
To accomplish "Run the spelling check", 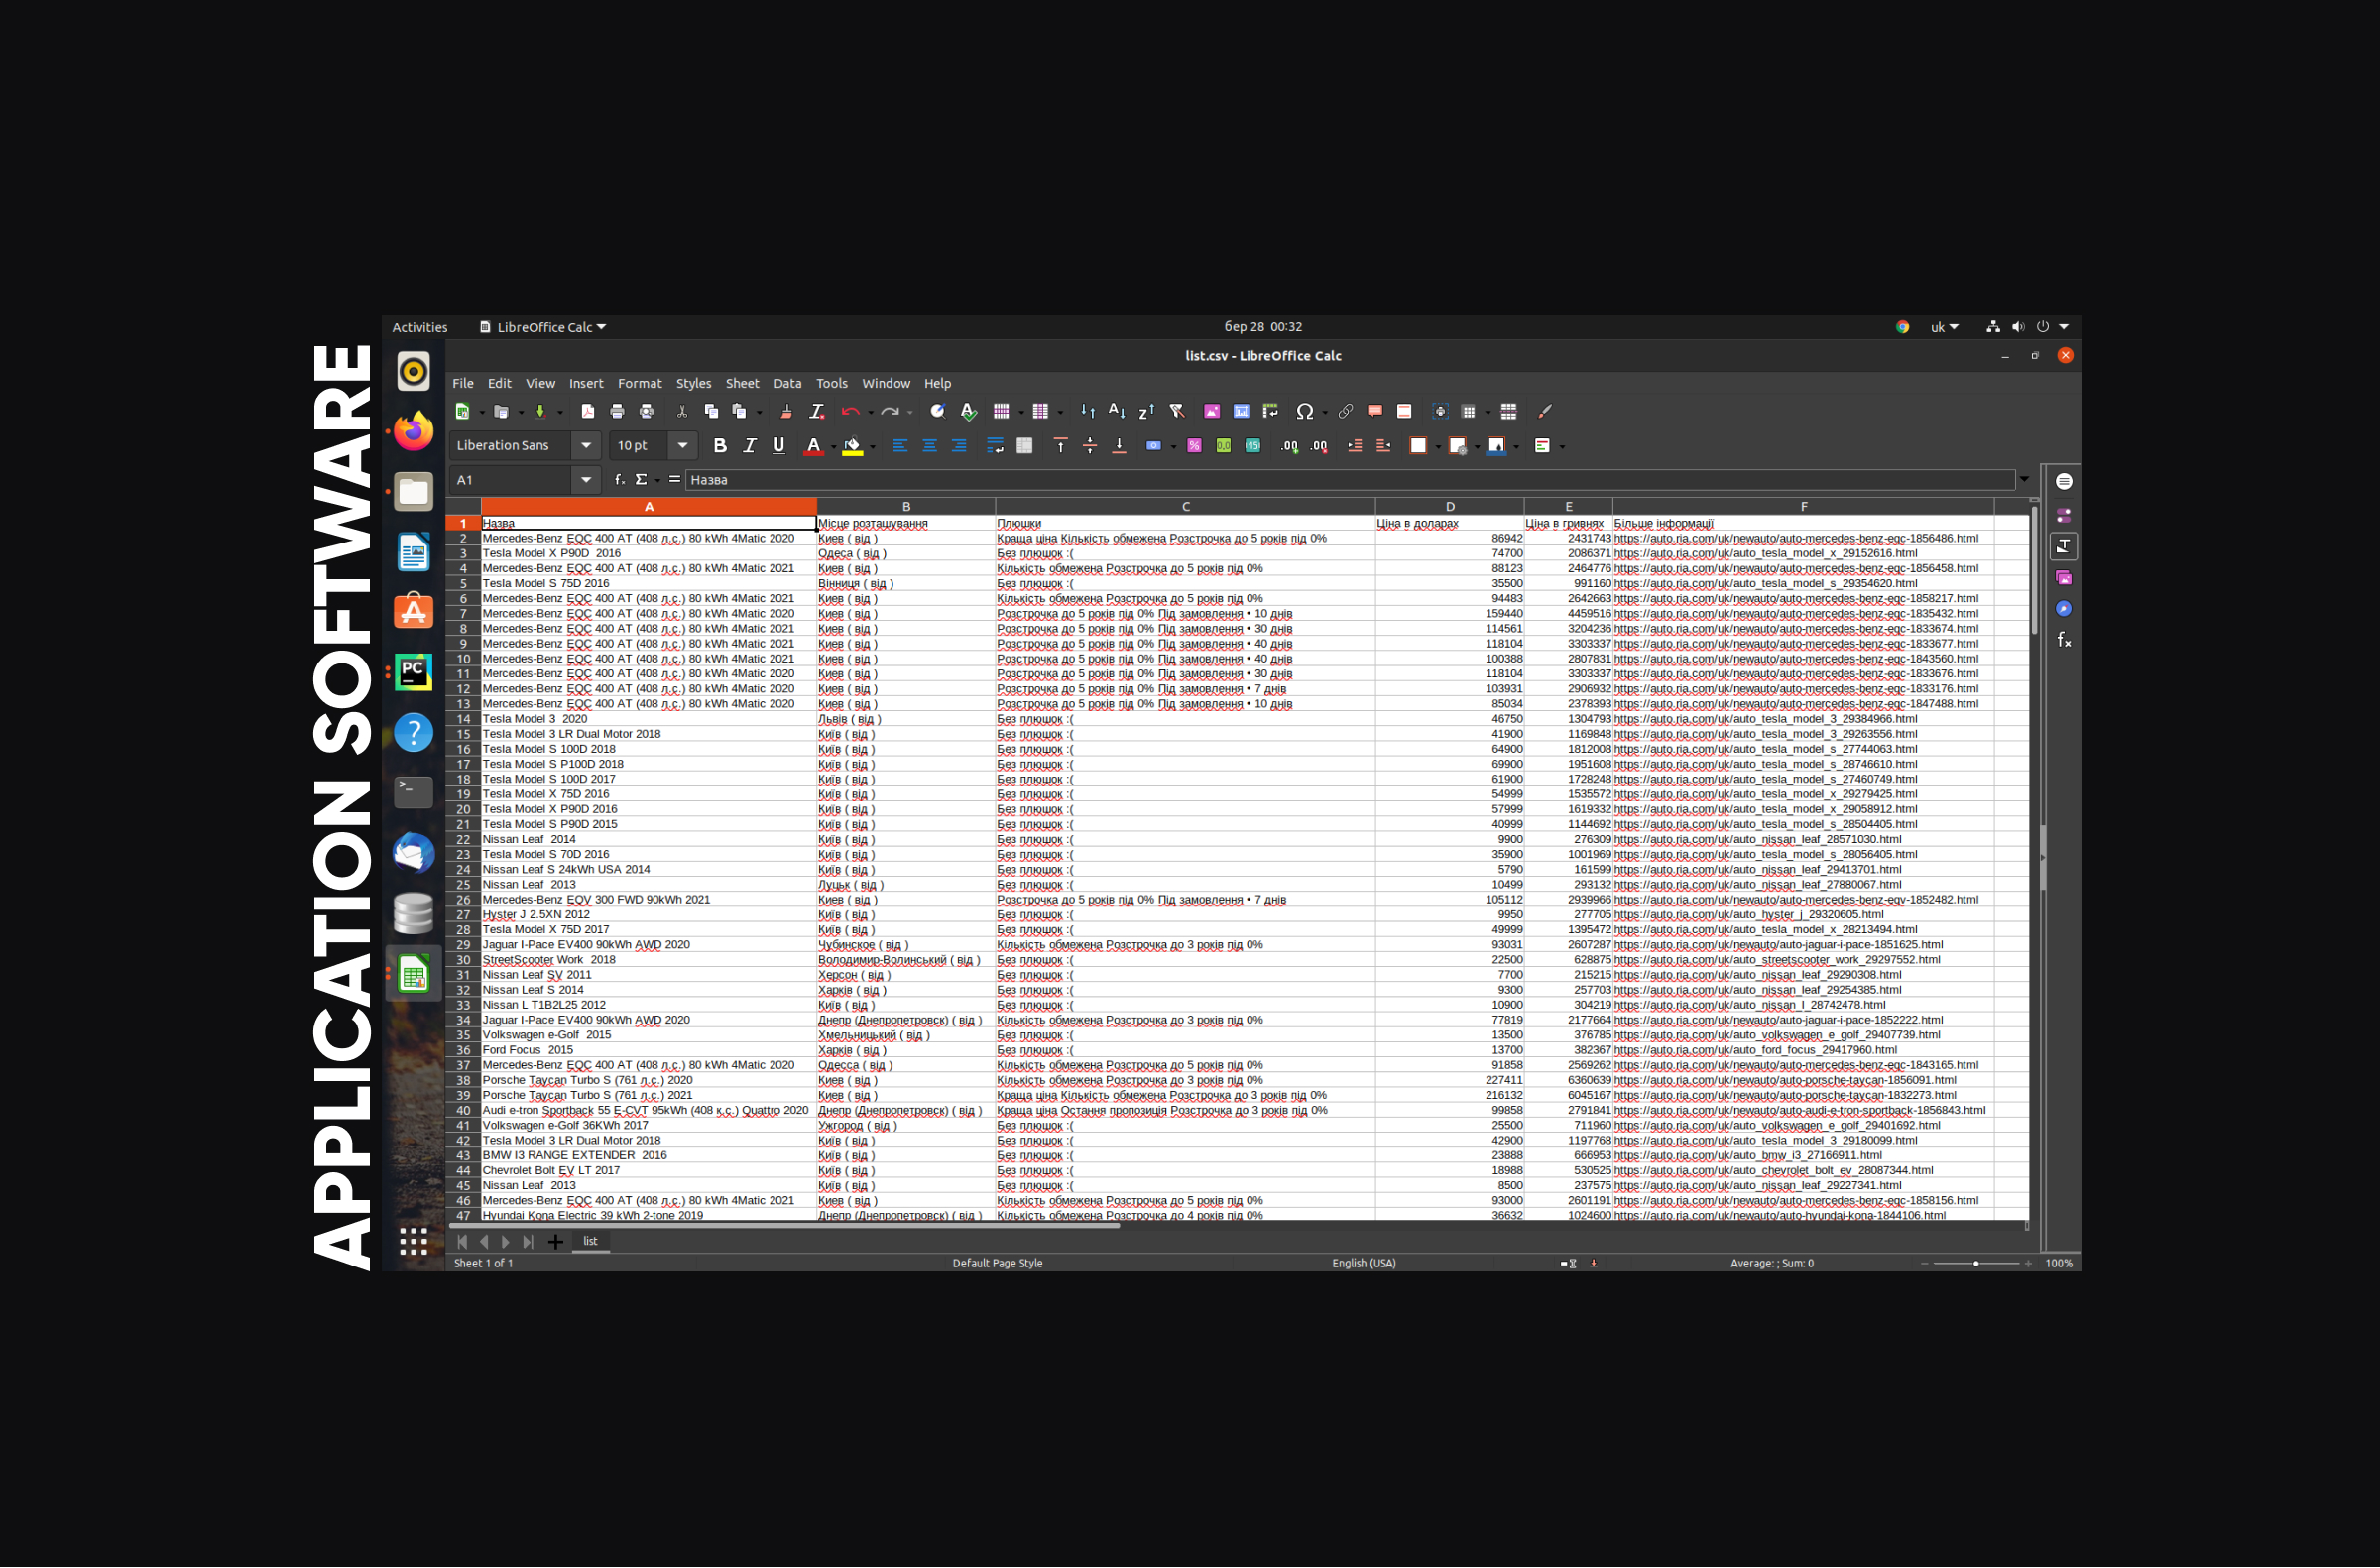I will 968,411.
